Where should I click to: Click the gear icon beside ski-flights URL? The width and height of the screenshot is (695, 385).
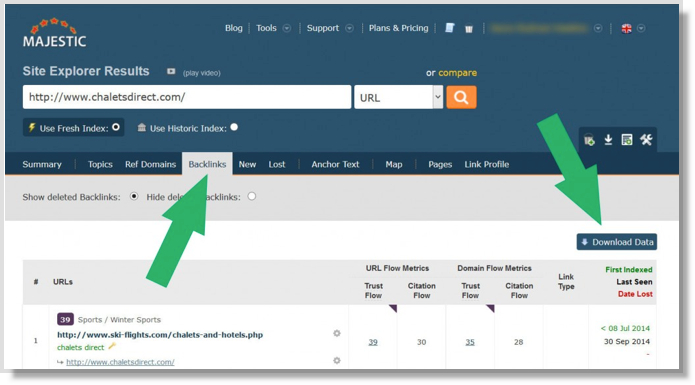coord(337,333)
